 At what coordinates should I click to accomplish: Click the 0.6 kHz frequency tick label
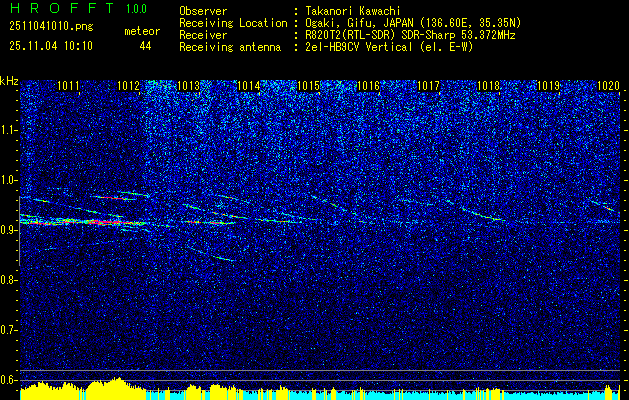pos(8,380)
